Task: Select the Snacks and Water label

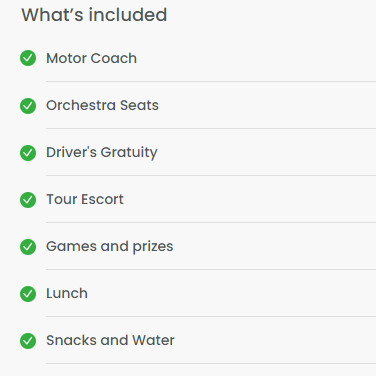Action: [110, 340]
